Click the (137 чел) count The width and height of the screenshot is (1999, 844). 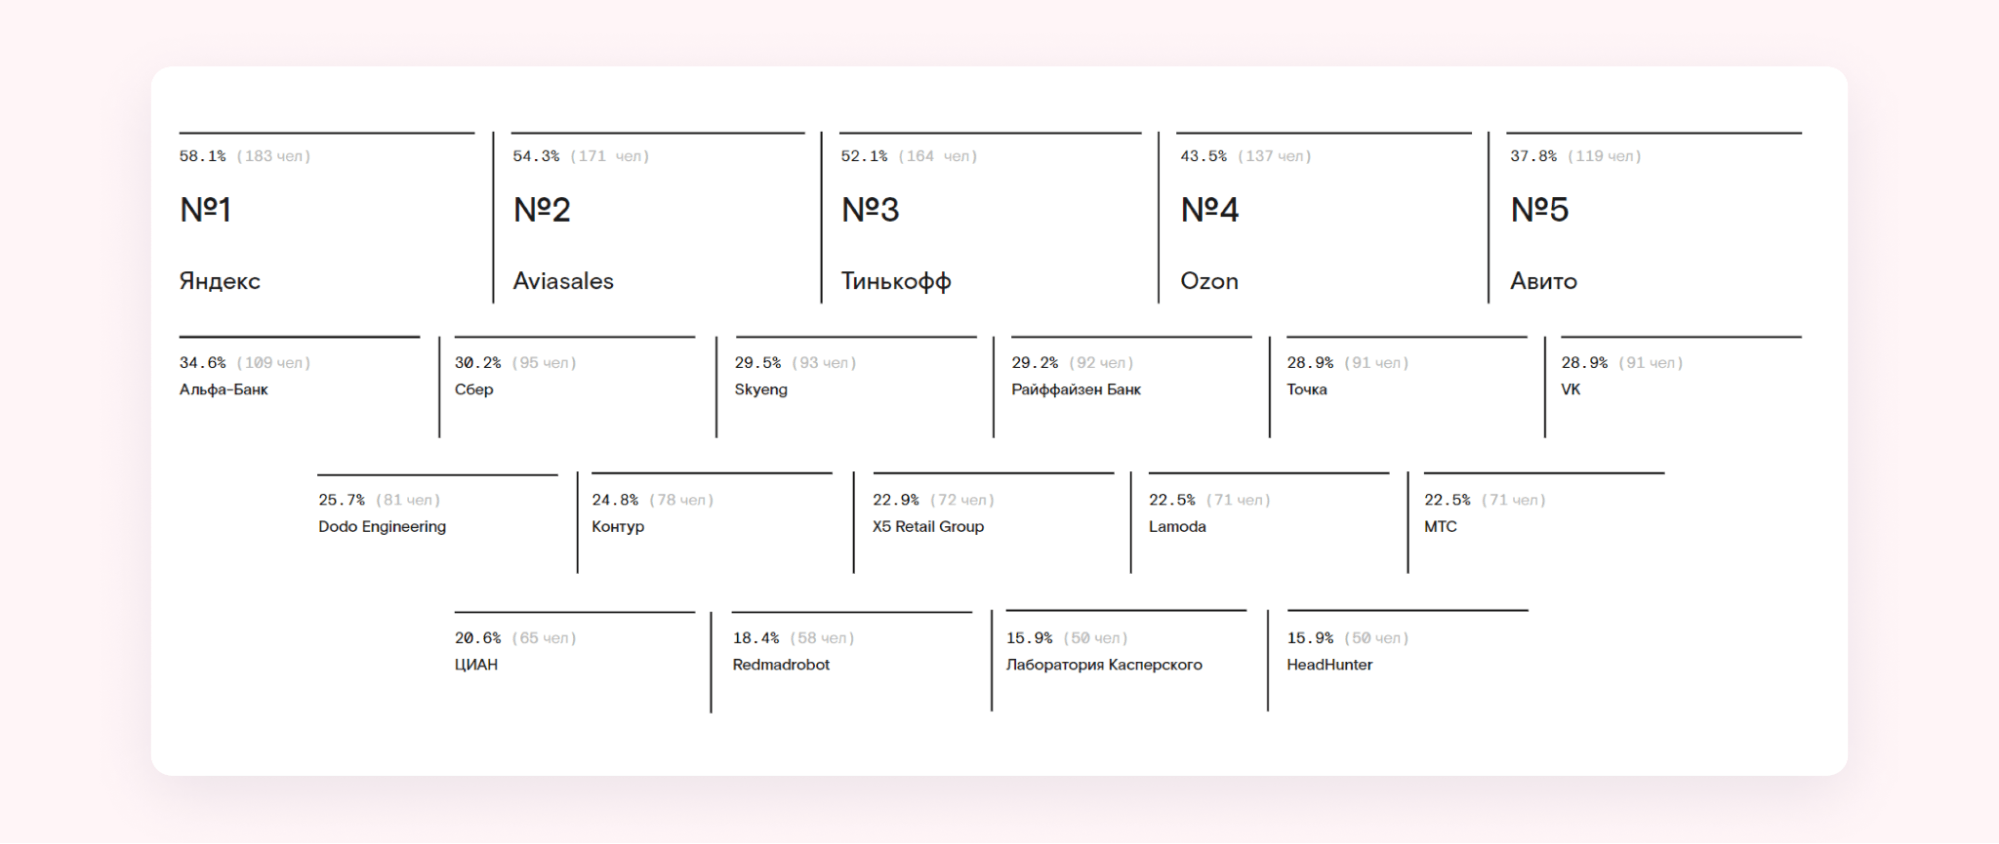click(1274, 156)
